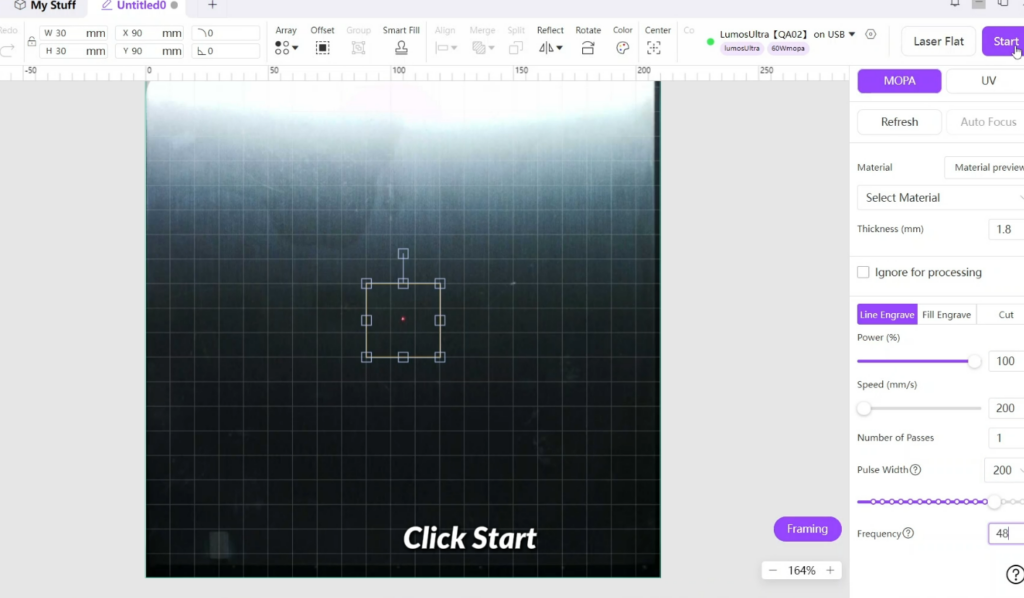Image resolution: width=1024 pixels, height=598 pixels.
Task: Zoom out with the minus icon
Action: tap(773, 570)
